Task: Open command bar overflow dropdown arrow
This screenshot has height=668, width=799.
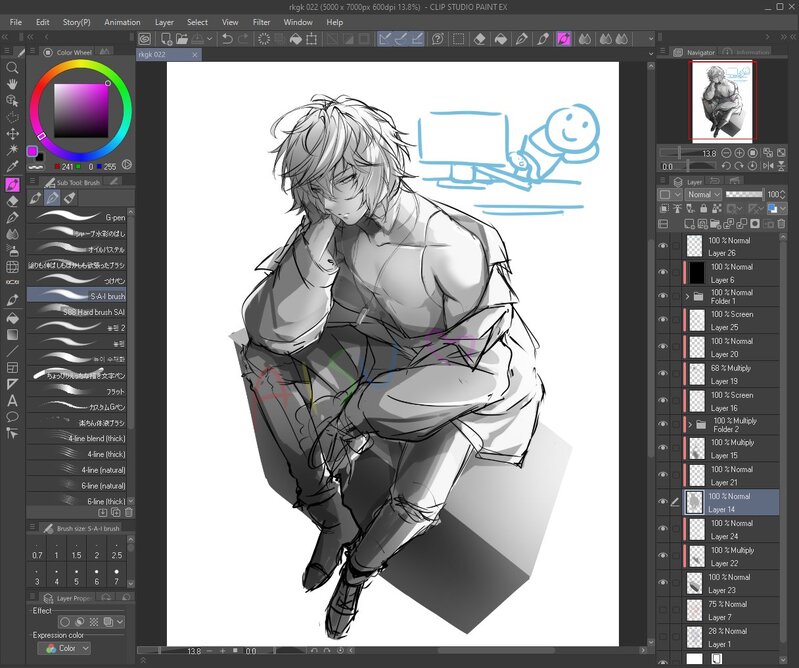Action: click(x=650, y=39)
